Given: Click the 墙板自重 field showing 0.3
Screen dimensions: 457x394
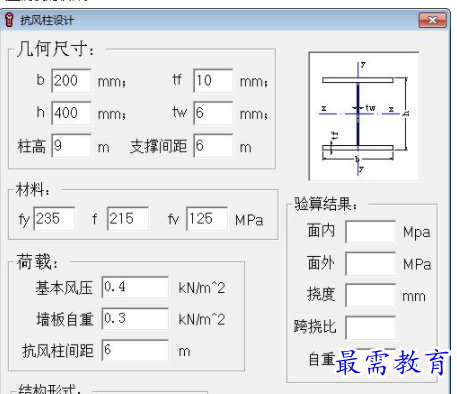Looking at the screenshot, I should coord(135,319).
